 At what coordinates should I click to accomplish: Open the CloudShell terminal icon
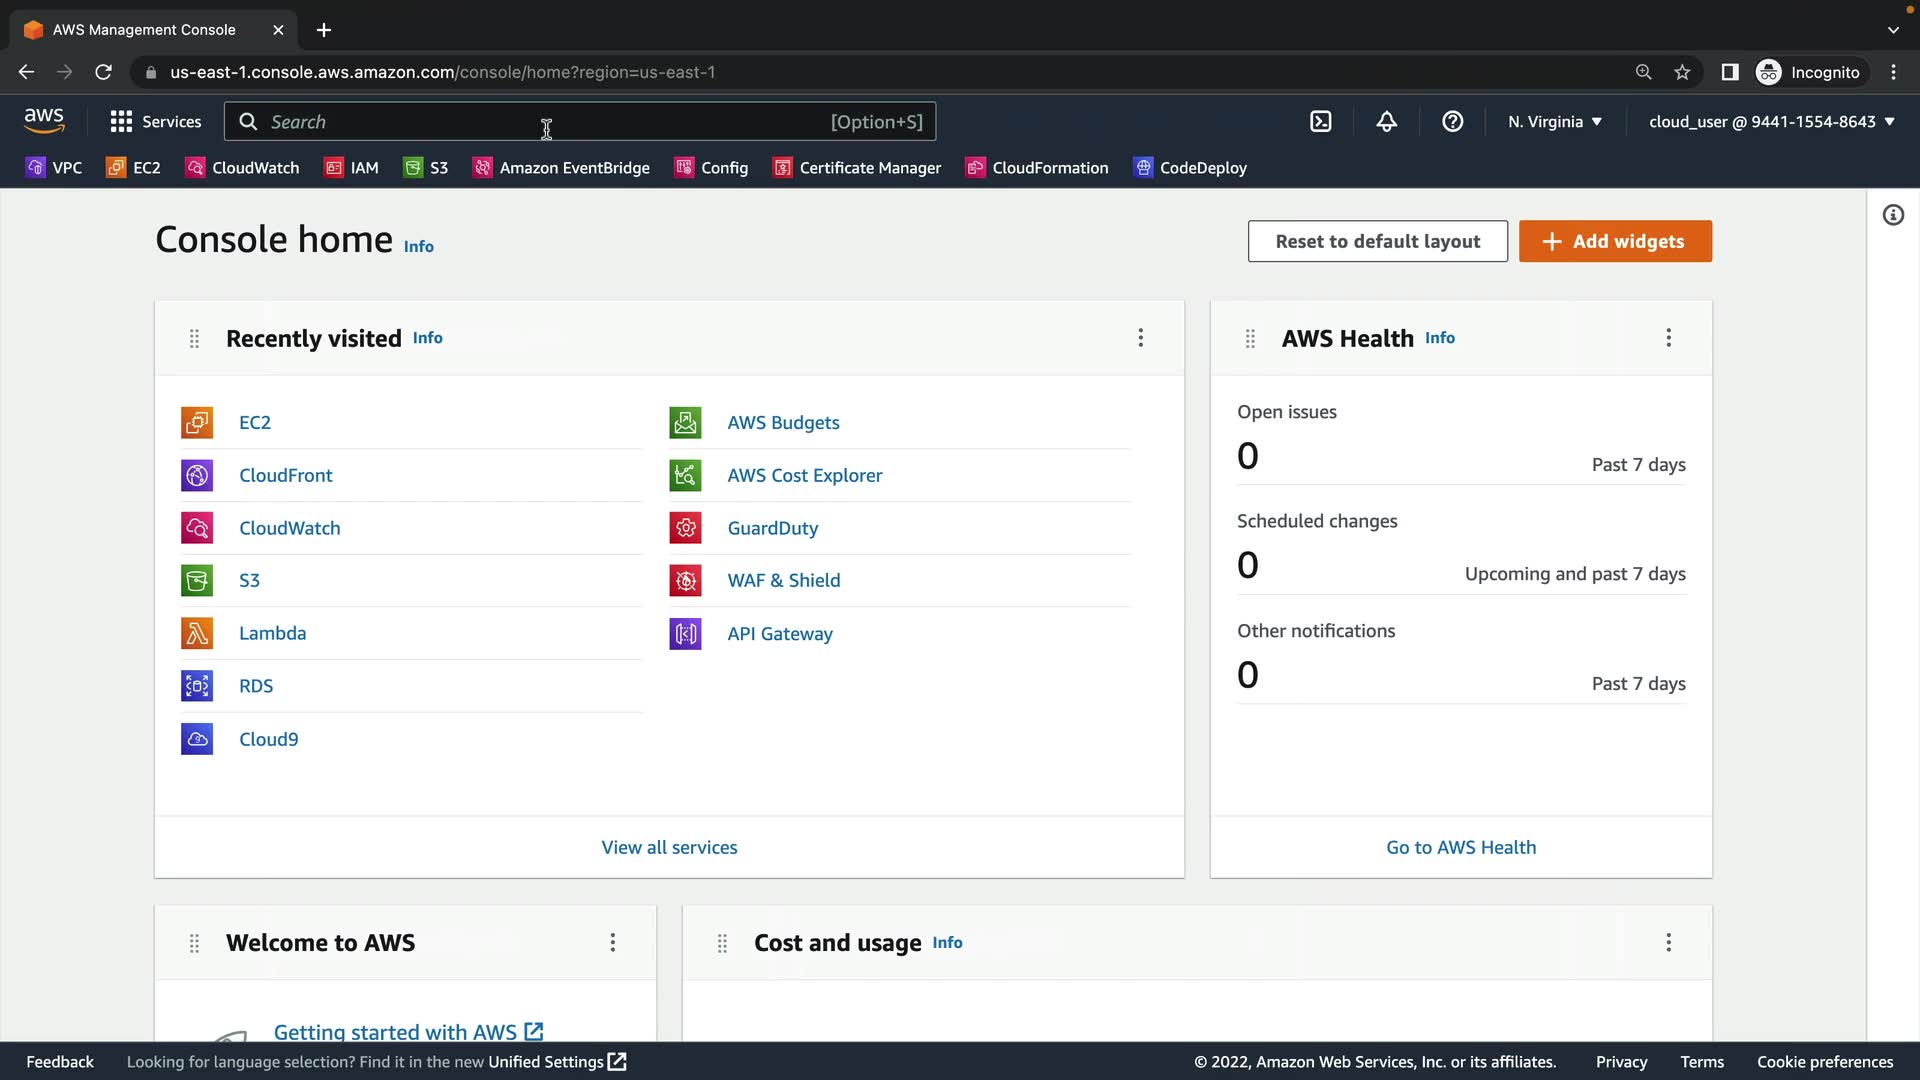click(x=1320, y=122)
